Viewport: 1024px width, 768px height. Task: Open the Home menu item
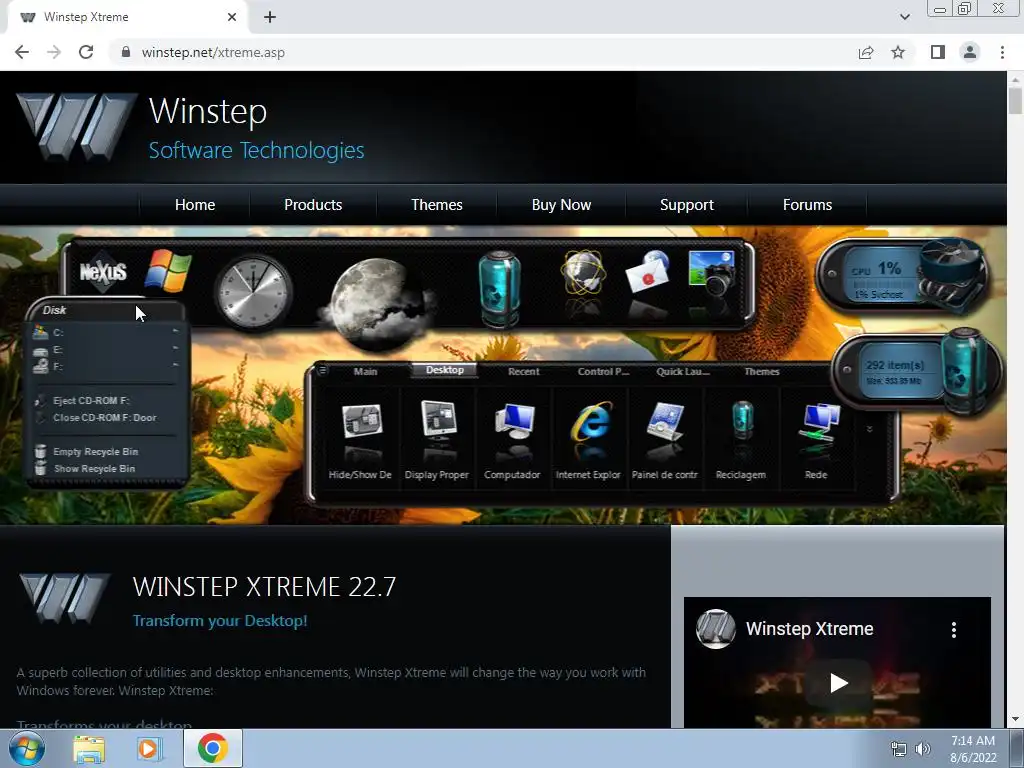point(195,204)
